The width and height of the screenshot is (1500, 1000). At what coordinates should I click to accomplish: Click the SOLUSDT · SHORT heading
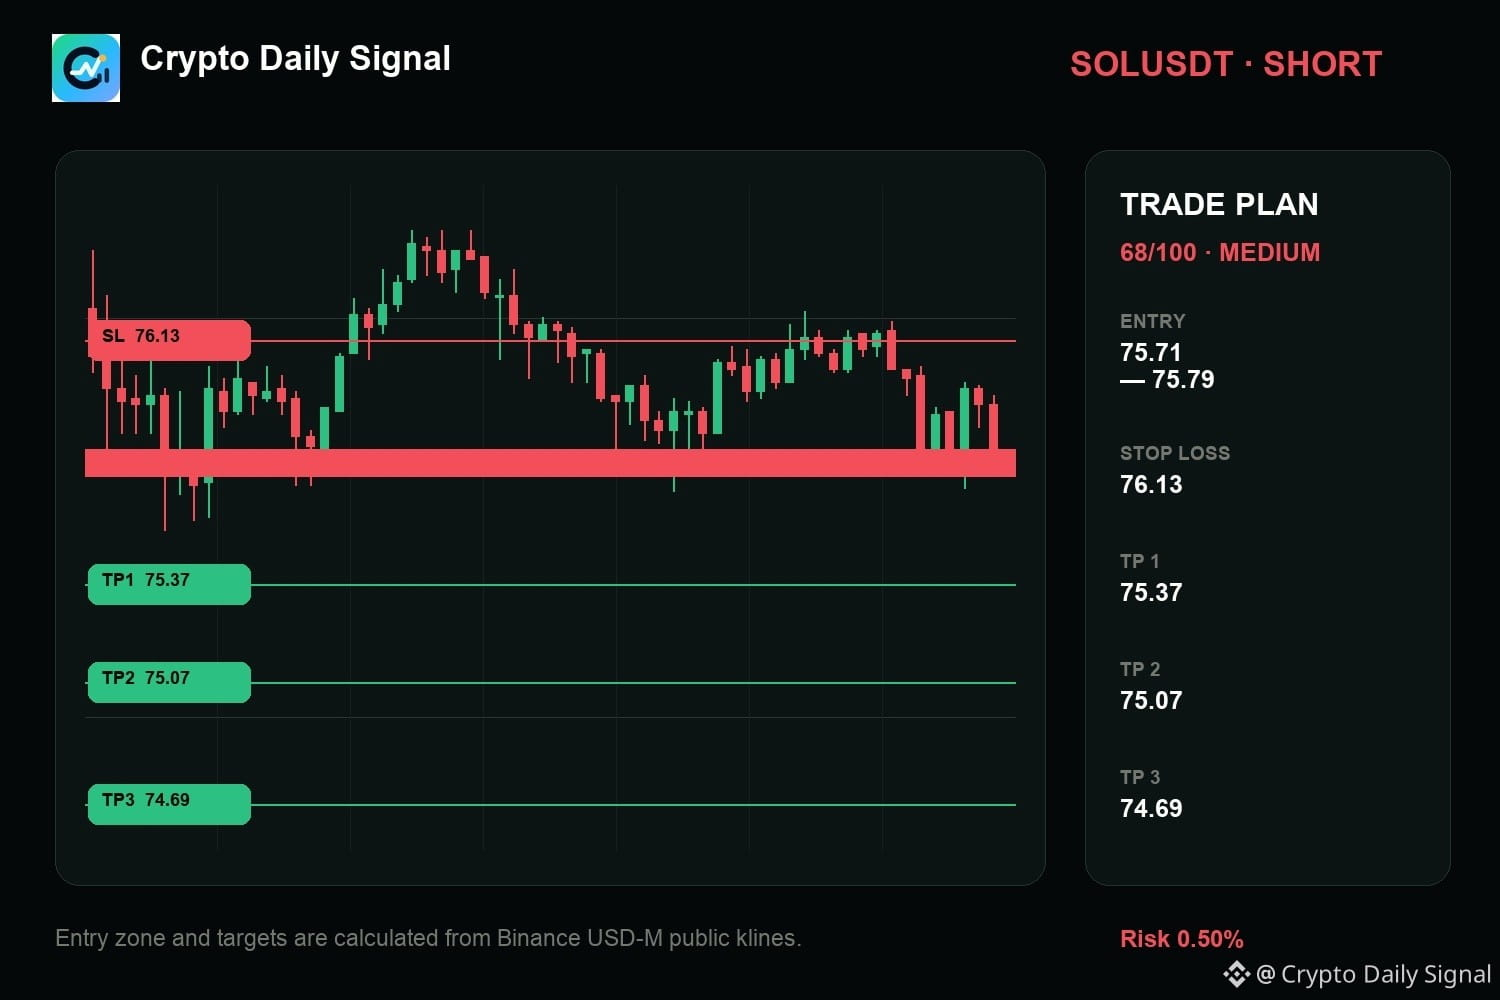click(x=1226, y=64)
